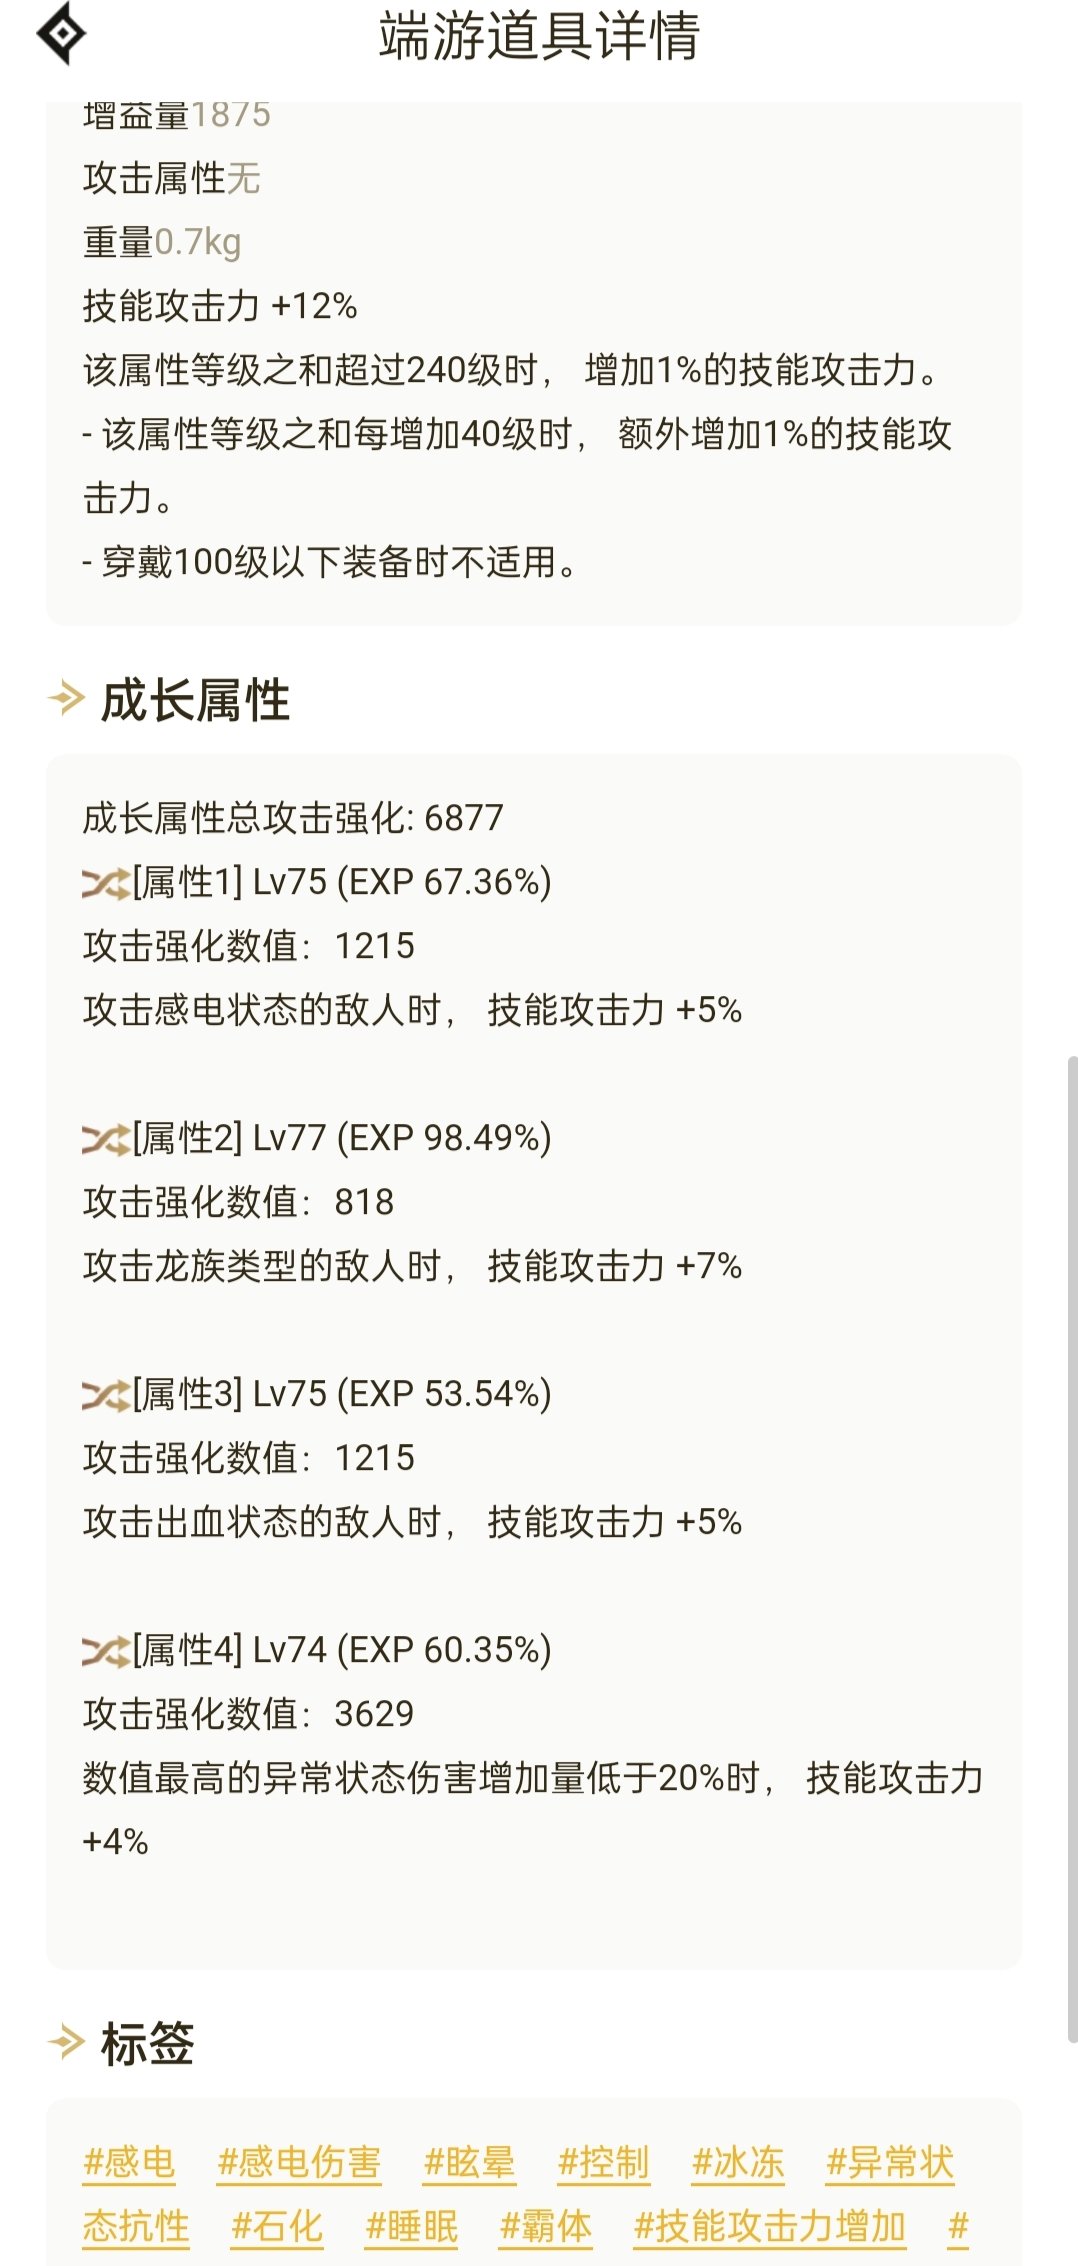1078x2266 pixels.
Task: Click the arrow icon next to 成长属性
Action: click(67, 698)
